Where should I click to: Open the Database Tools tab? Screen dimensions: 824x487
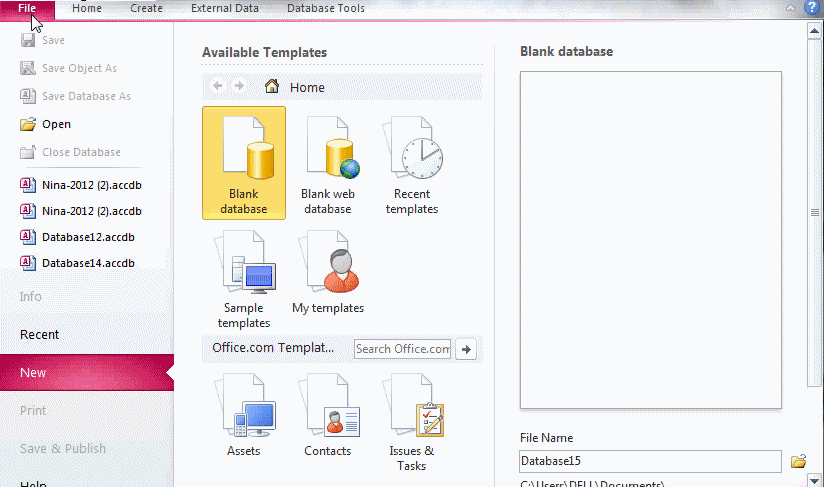coord(325,8)
